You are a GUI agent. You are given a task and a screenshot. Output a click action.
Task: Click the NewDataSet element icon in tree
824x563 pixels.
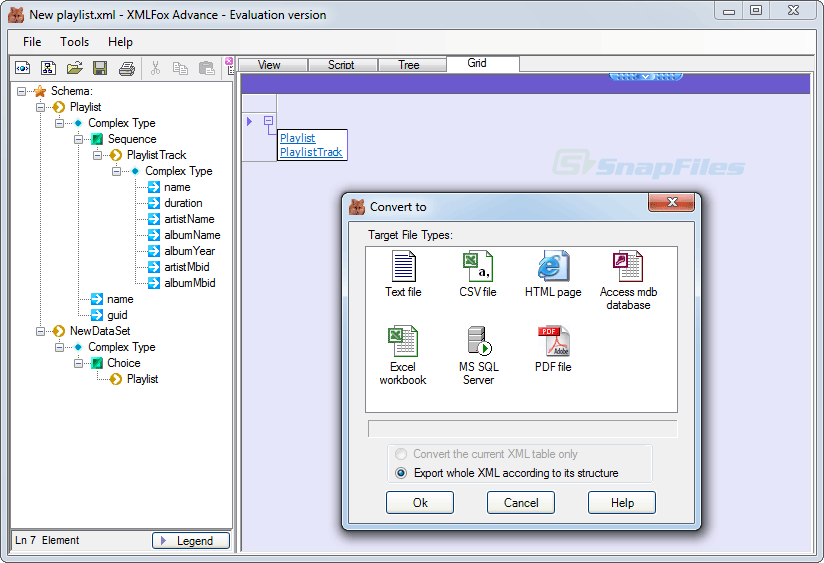click(x=59, y=331)
